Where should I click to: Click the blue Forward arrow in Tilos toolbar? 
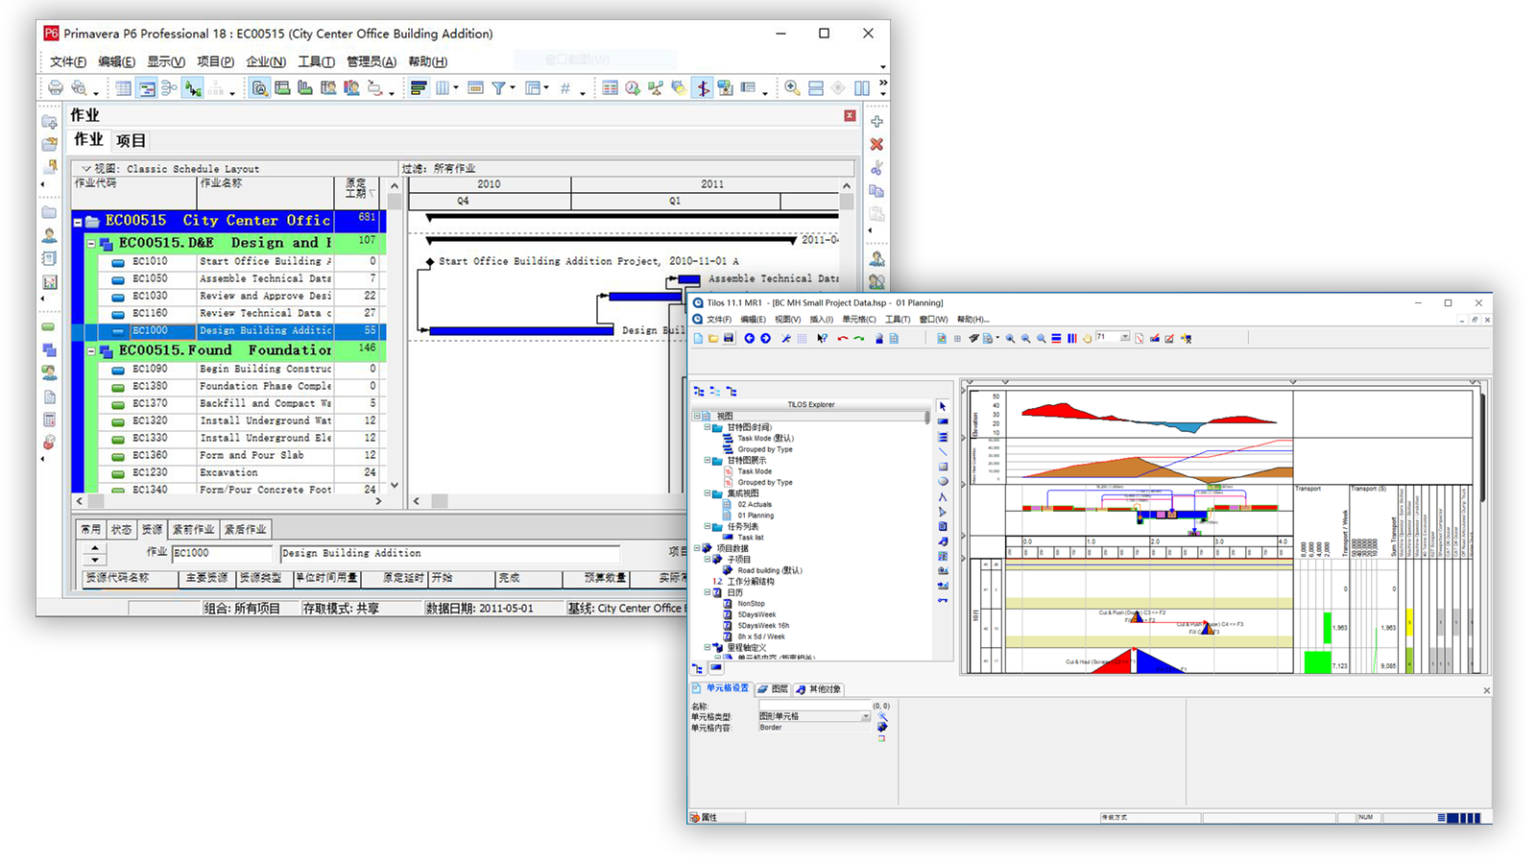pyautogui.click(x=765, y=339)
